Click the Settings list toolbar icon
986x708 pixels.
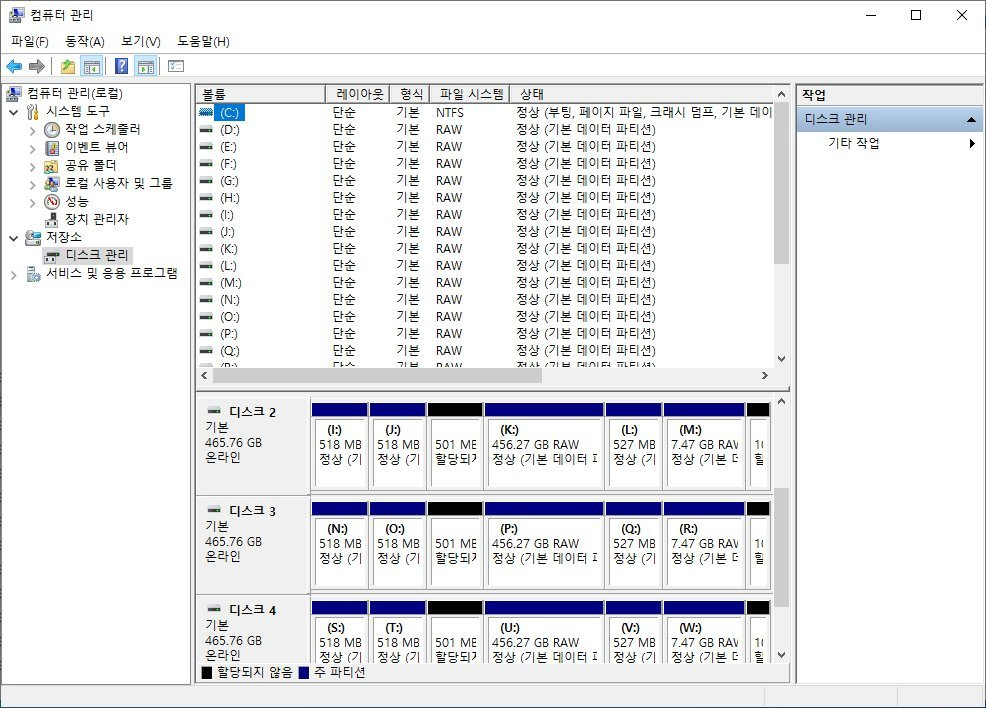click(176, 66)
